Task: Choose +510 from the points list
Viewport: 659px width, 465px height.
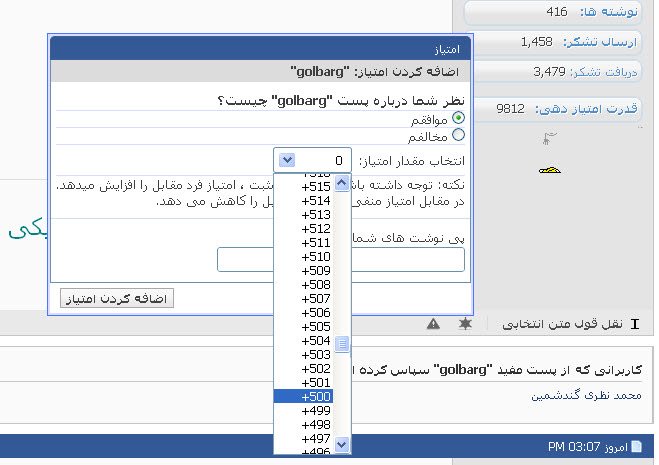Action: click(303, 256)
